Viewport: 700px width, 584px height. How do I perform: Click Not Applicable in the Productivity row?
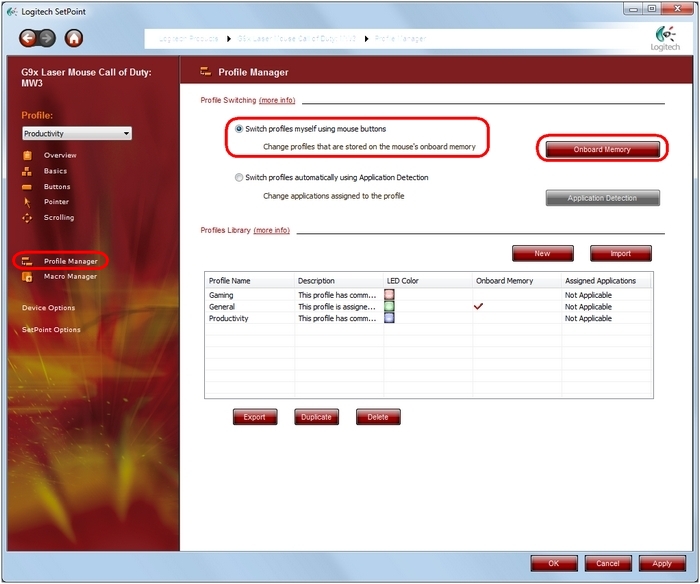click(x=588, y=318)
